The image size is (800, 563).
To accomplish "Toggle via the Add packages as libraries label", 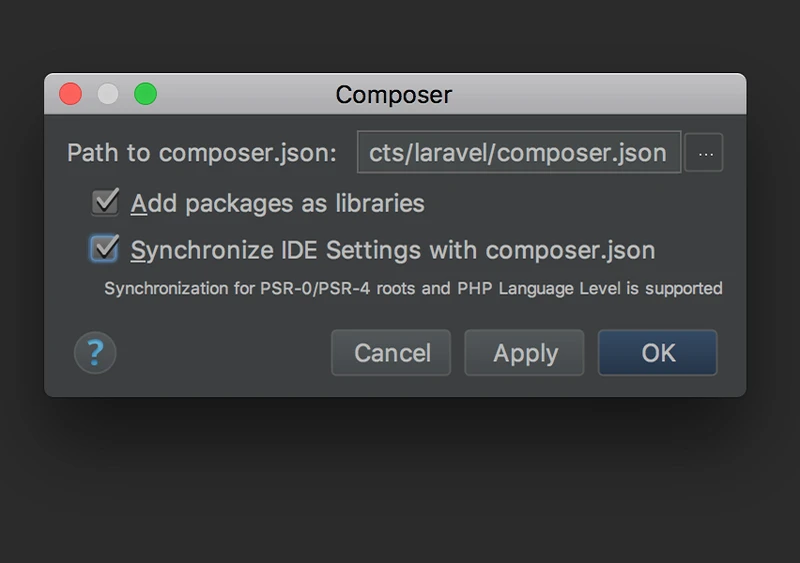I will [278, 204].
